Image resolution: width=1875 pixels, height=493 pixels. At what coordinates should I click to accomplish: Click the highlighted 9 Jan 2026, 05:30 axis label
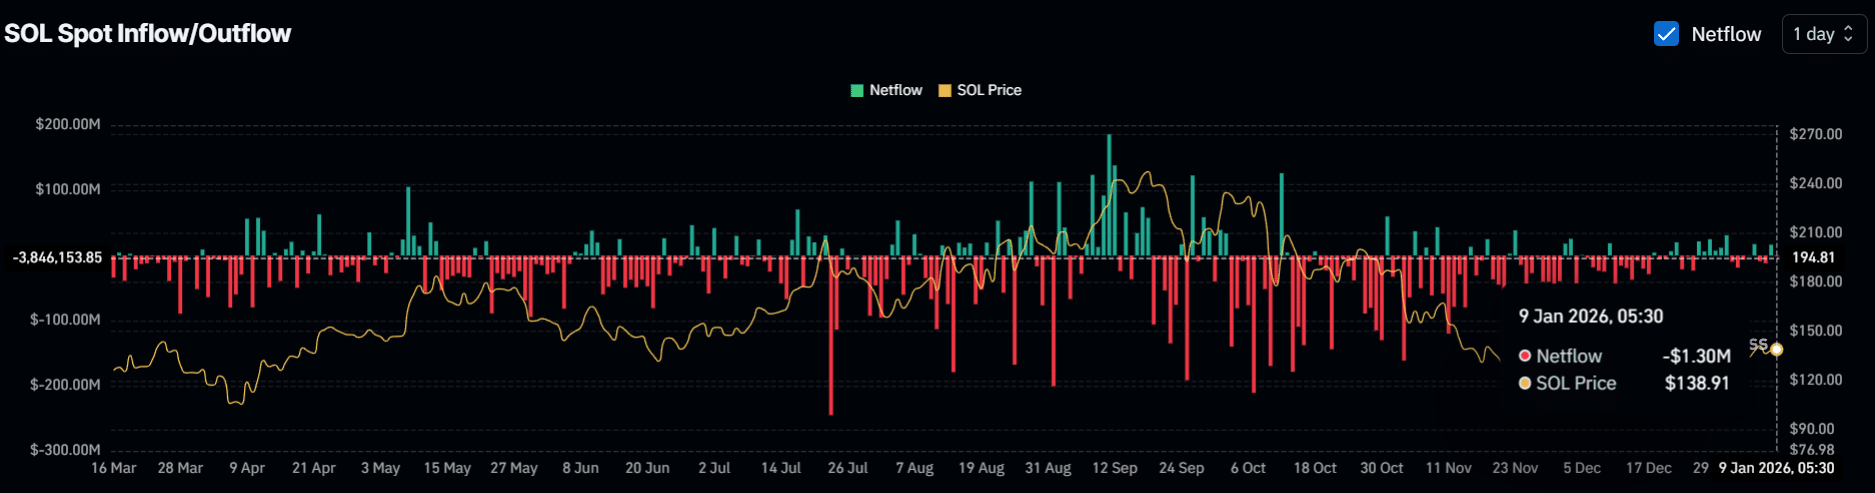pos(1776,468)
